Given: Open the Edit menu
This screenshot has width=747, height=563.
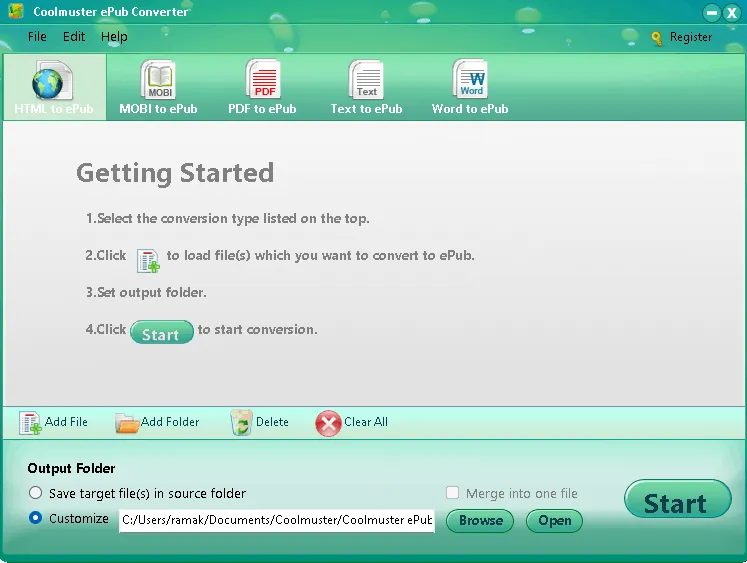Looking at the screenshot, I should pyautogui.click(x=74, y=37).
